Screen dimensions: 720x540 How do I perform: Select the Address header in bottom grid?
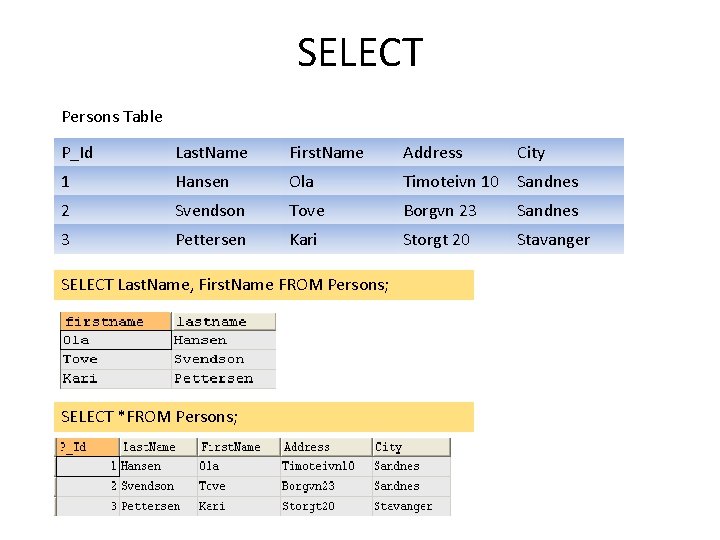[326, 447]
